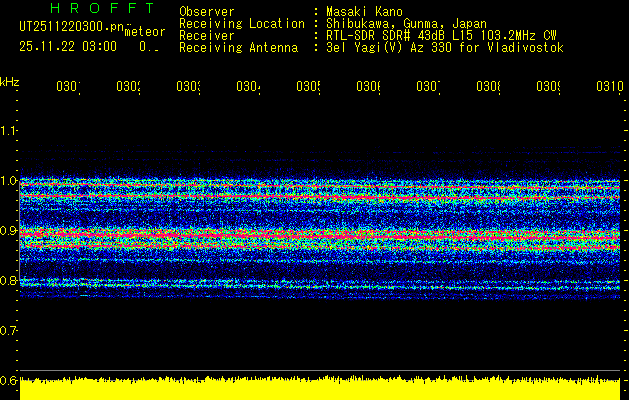The width and height of the screenshot is (629, 400).
Task: Select the 3el Yagi antenna description
Action: 445,47
